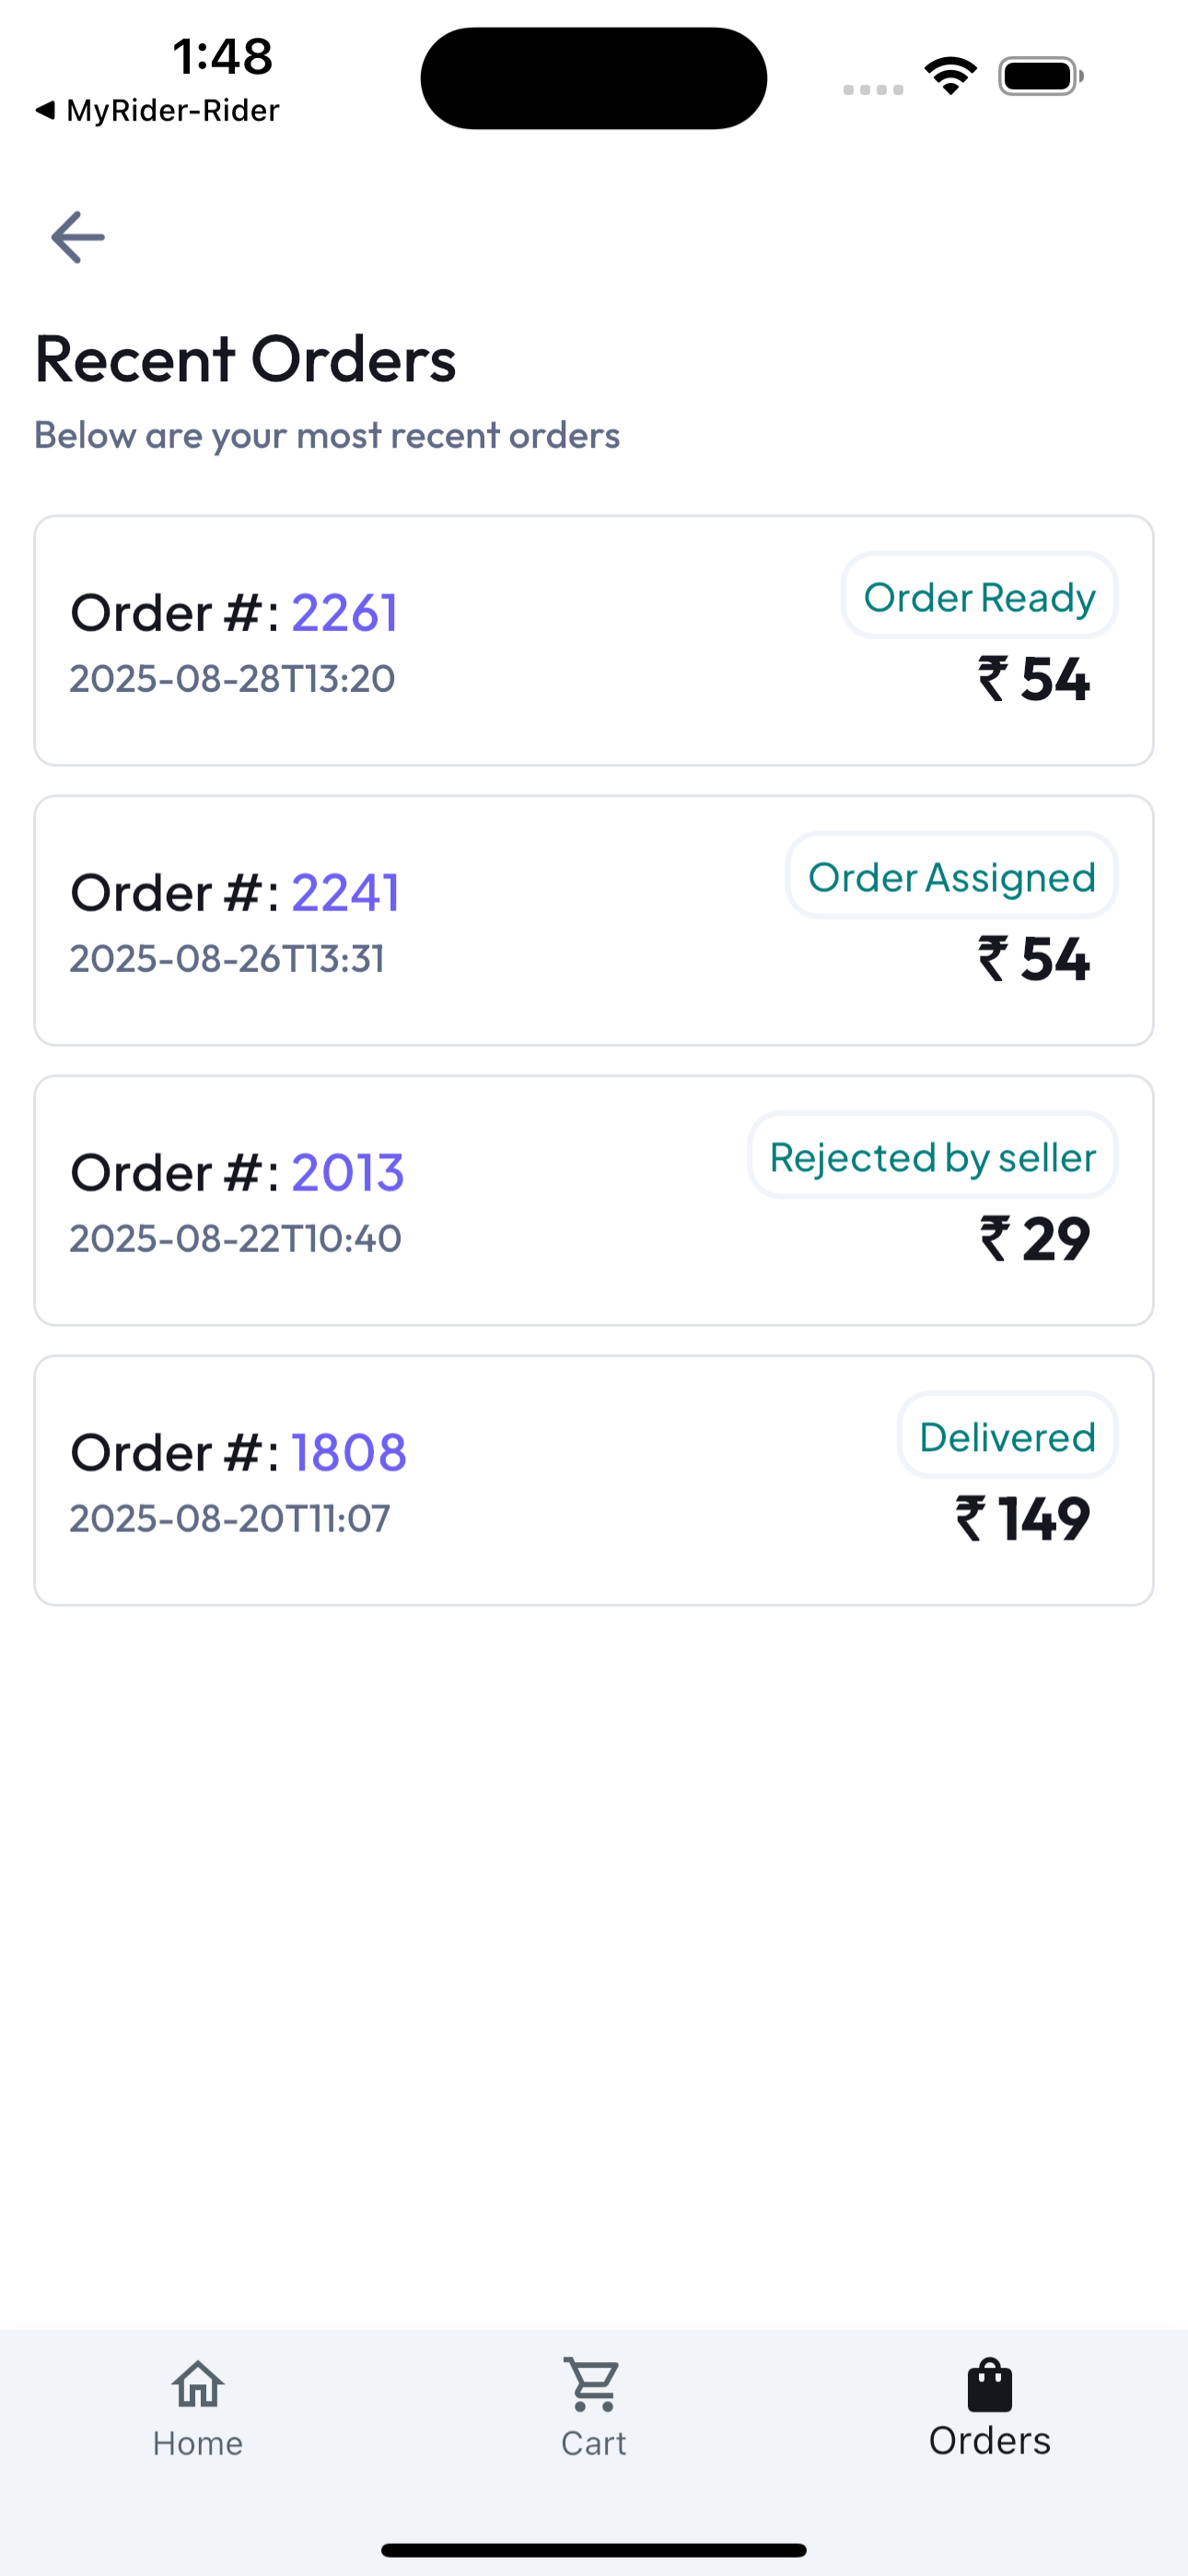Select the ₹ 149 order amount
The image size is (1188, 2576).
(1023, 1519)
